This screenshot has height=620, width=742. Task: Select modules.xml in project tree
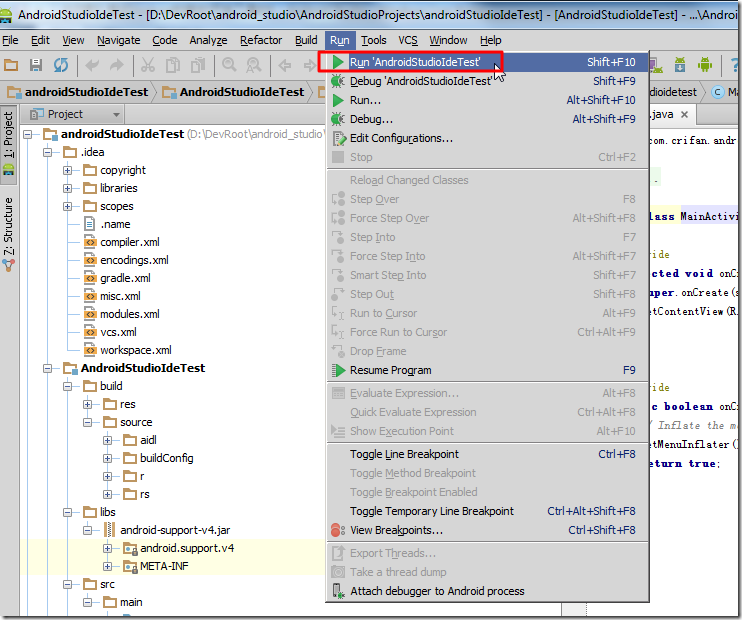point(130,314)
